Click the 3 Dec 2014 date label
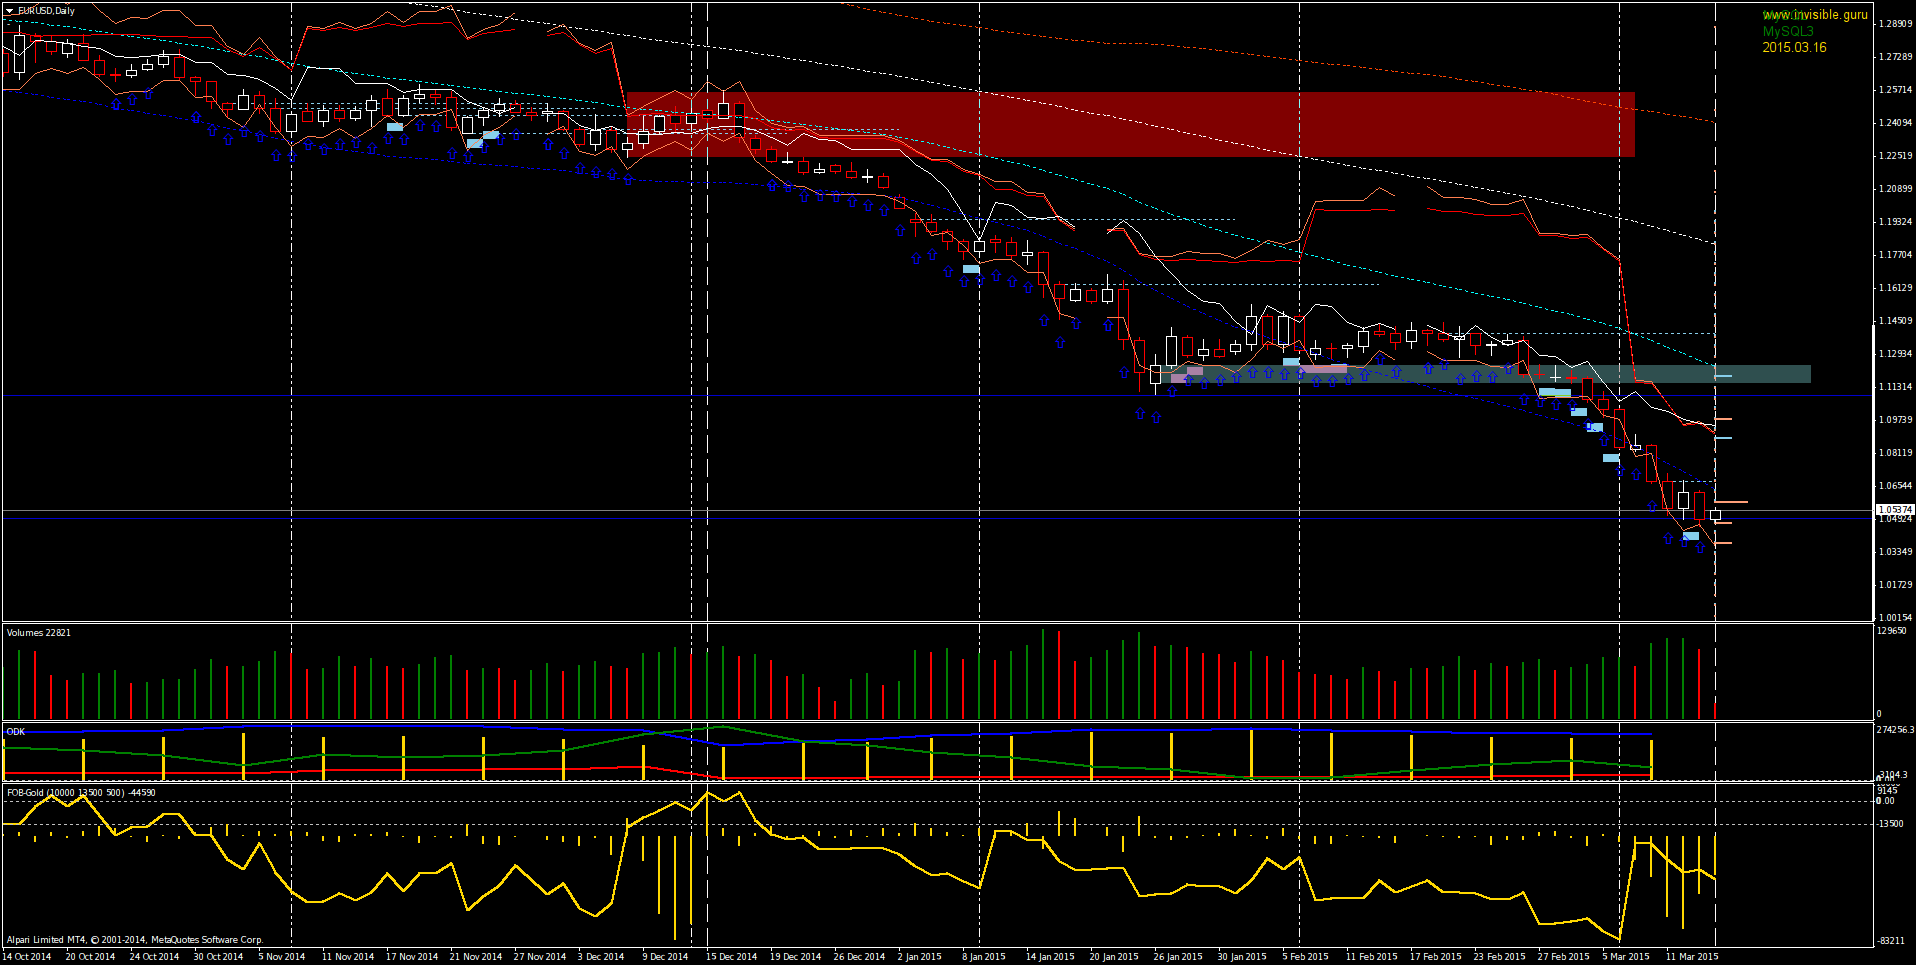Screen dimensions: 1916x965 601,957
